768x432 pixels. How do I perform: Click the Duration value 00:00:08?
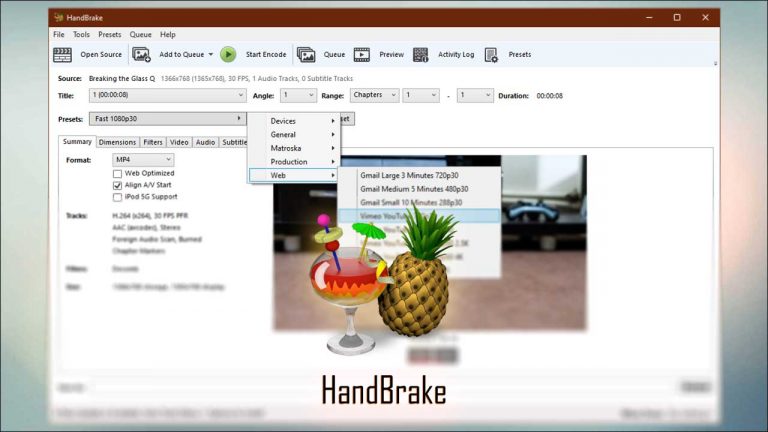coord(550,96)
